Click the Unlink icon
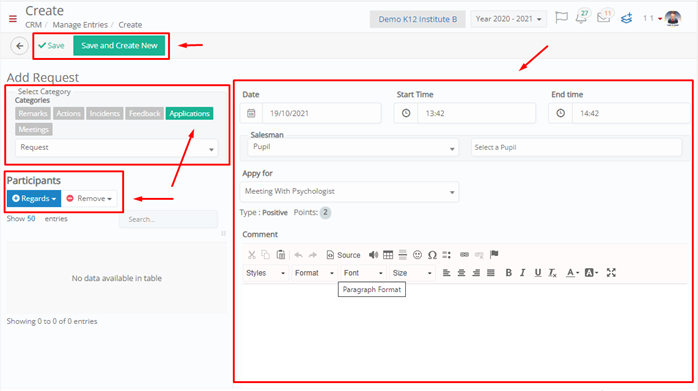Image resolution: width=698 pixels, height=391 pixels. [x=479, y=255]
